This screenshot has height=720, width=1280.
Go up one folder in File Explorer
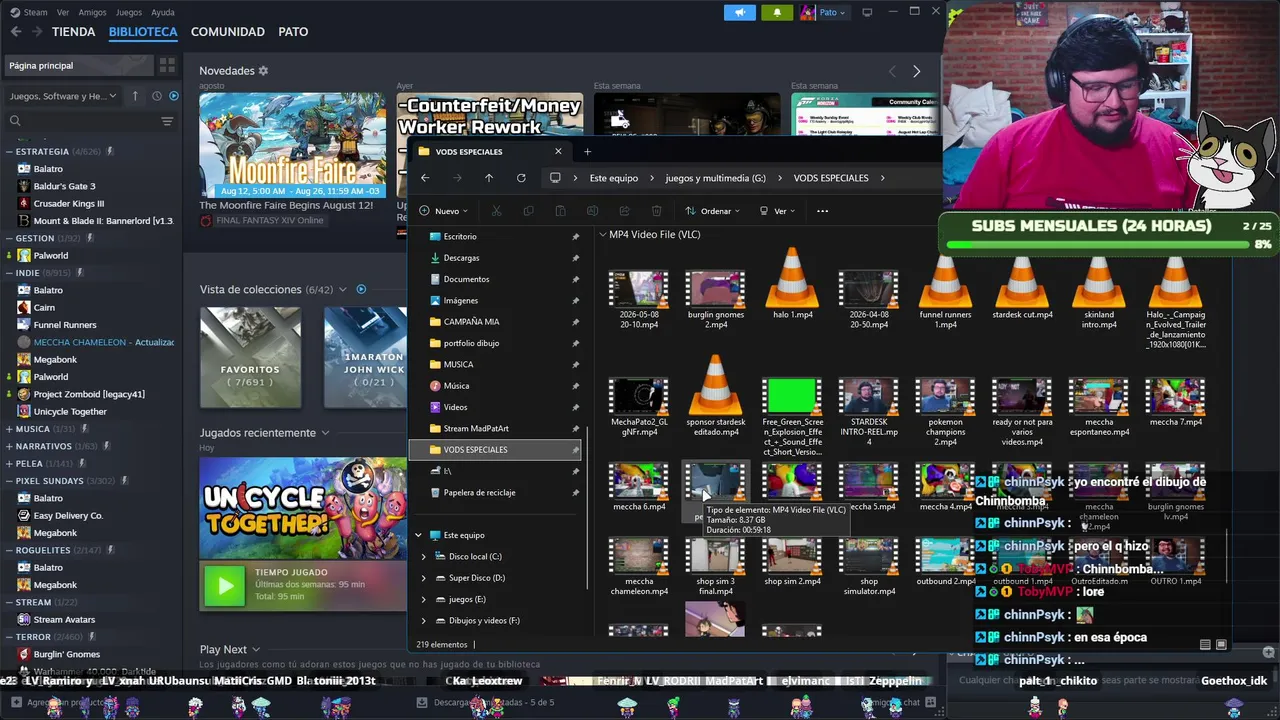489,178
